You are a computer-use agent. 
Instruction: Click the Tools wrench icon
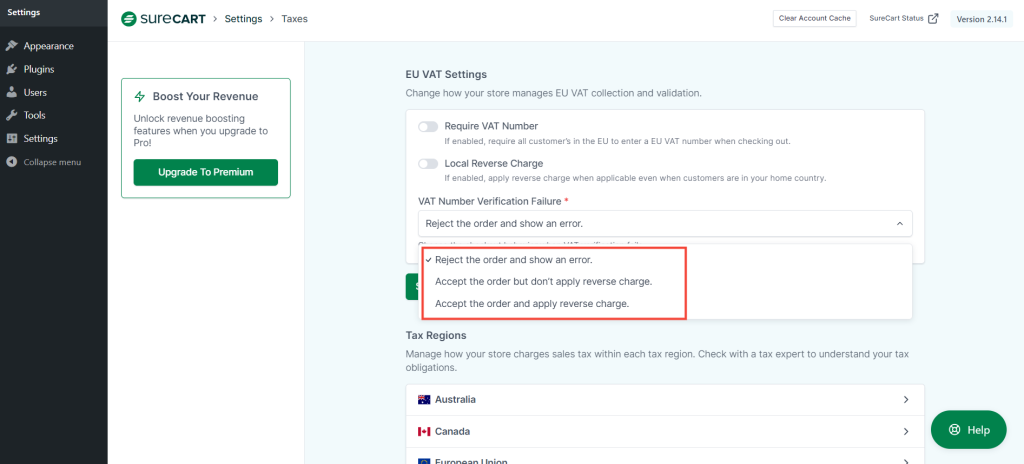click(x=12, y=115)
